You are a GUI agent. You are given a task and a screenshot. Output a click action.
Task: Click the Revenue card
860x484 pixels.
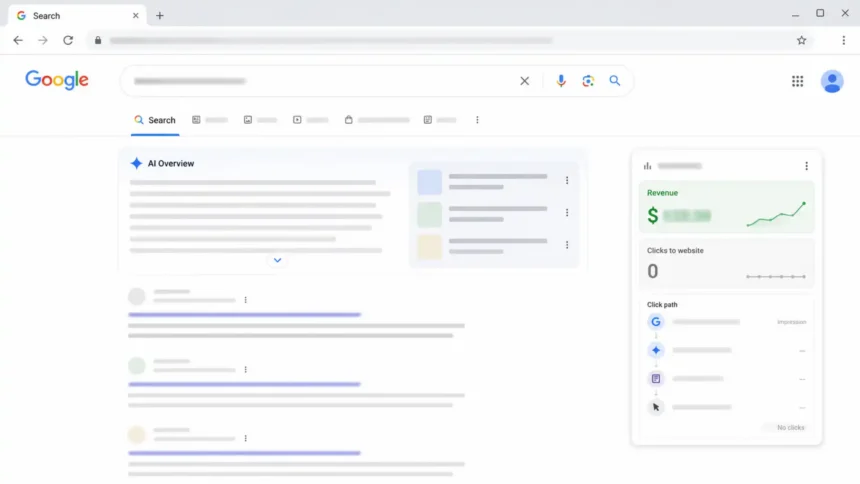tap(726, 207)
